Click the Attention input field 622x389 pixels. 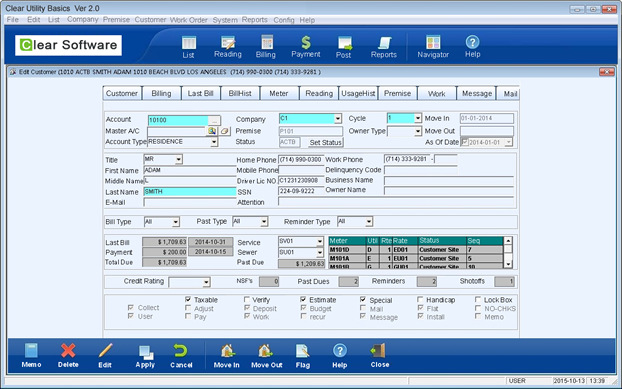pos(396,202)
